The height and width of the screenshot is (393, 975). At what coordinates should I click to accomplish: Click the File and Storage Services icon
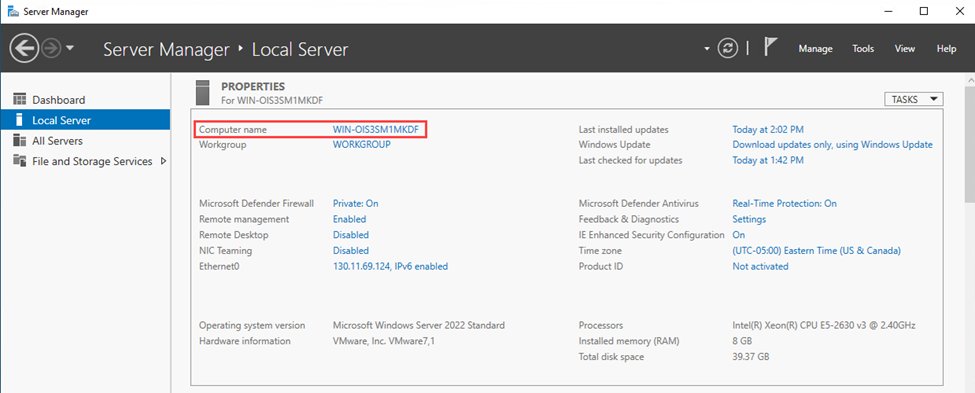tap(20, 161)
